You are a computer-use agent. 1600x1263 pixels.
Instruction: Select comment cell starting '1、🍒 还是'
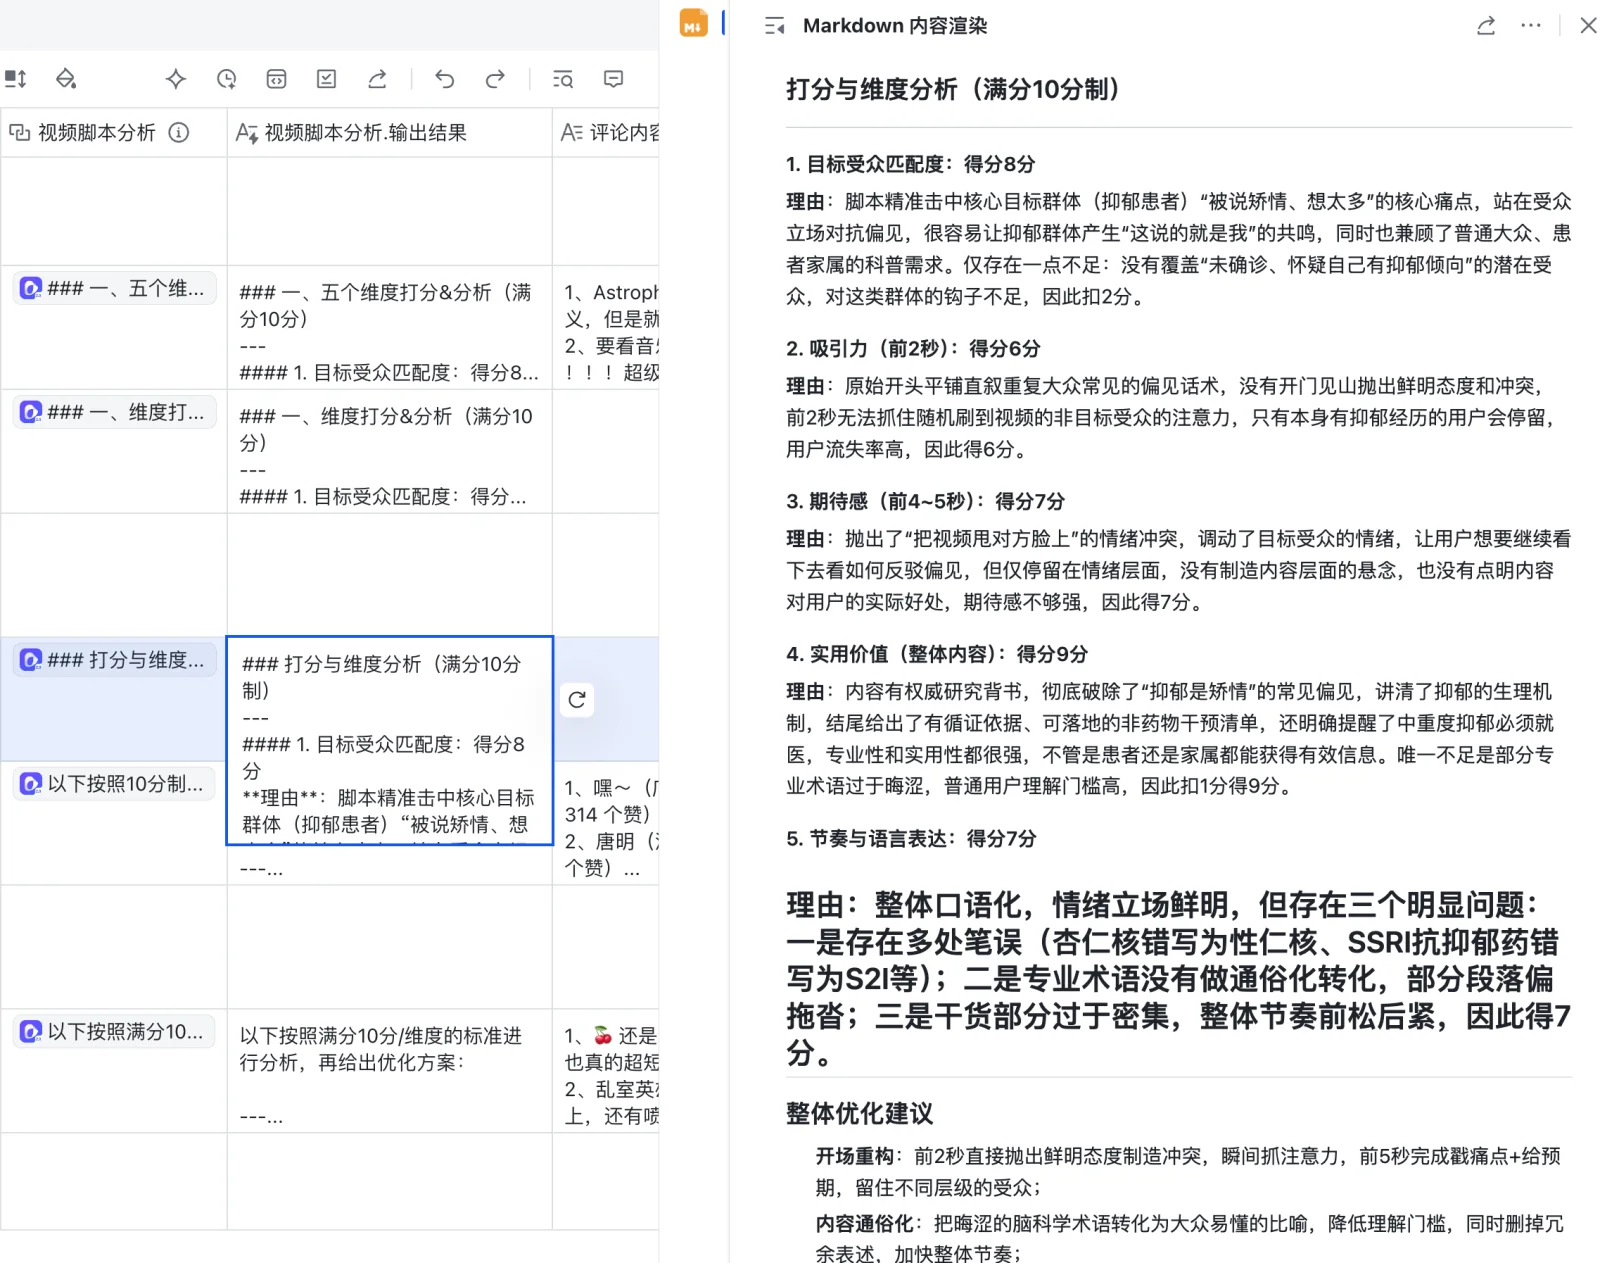606,1071
